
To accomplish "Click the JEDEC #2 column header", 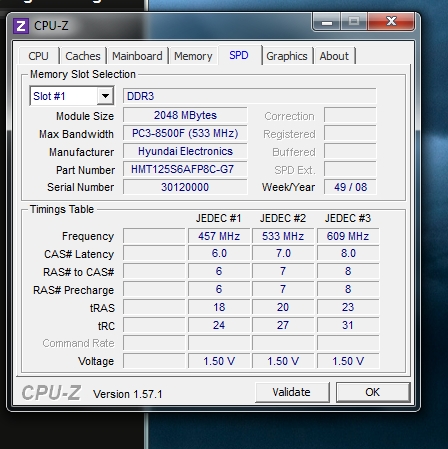I will [x=283, y=218].
